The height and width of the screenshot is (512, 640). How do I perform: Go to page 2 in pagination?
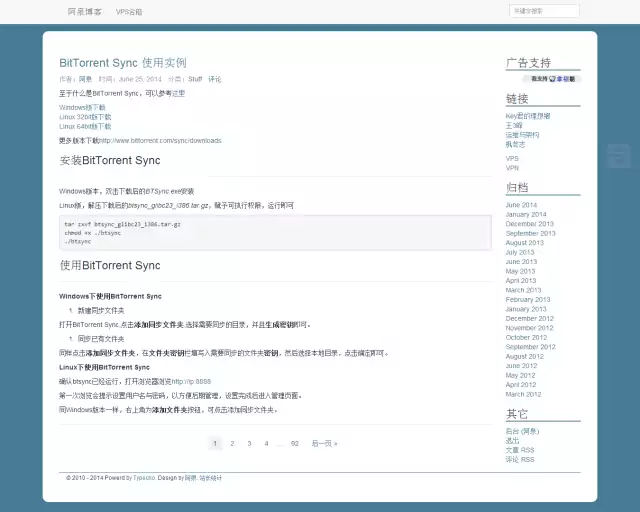(232, 443)
